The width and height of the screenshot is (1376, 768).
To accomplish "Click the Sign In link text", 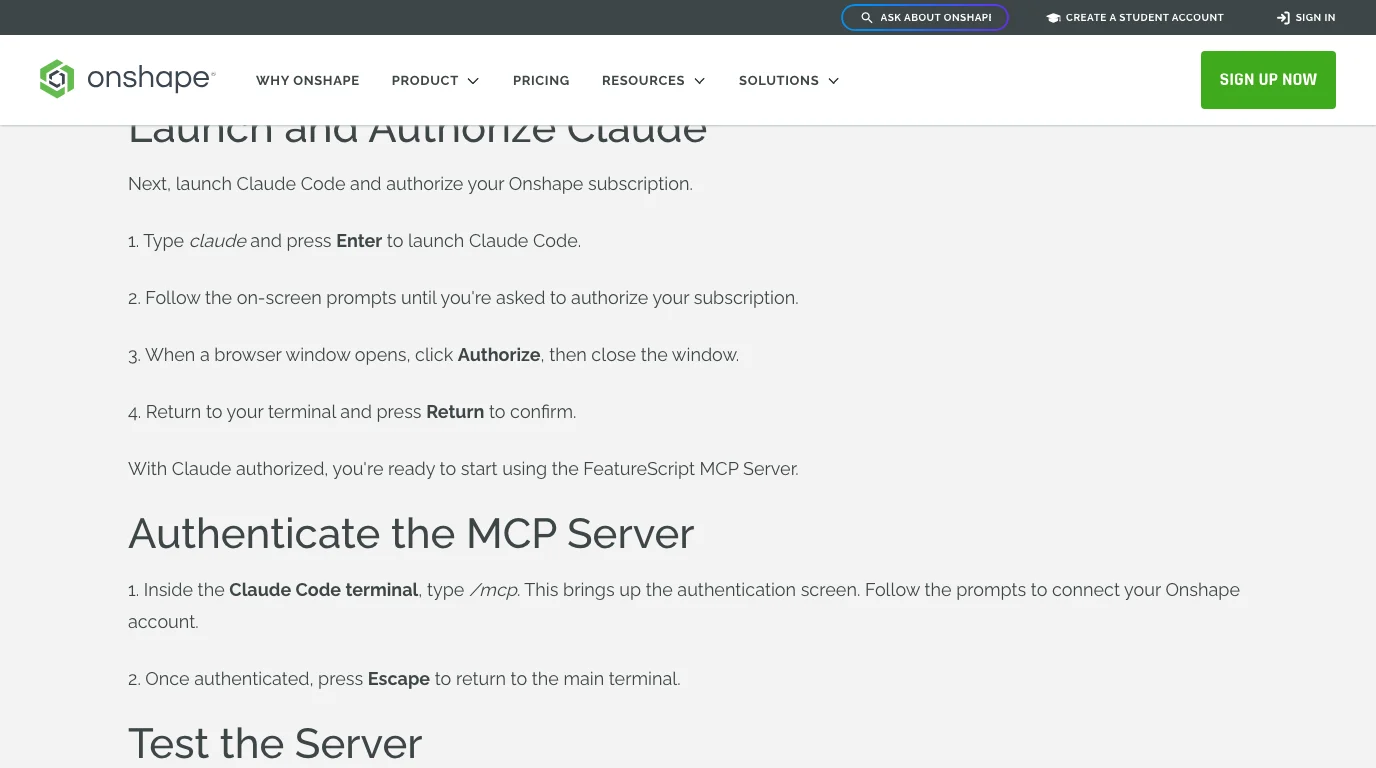I will point(1315,18).
